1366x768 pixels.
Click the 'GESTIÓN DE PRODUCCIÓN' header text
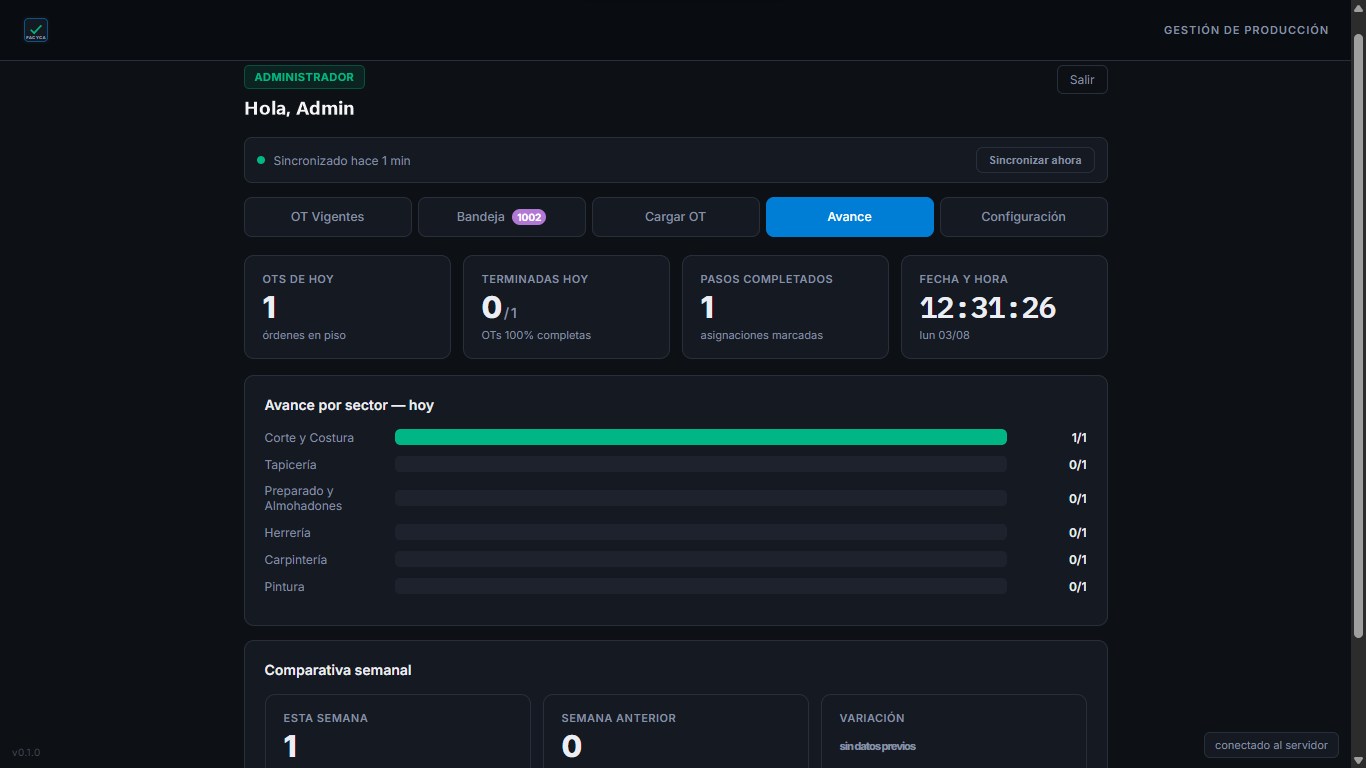(1246, 30)
